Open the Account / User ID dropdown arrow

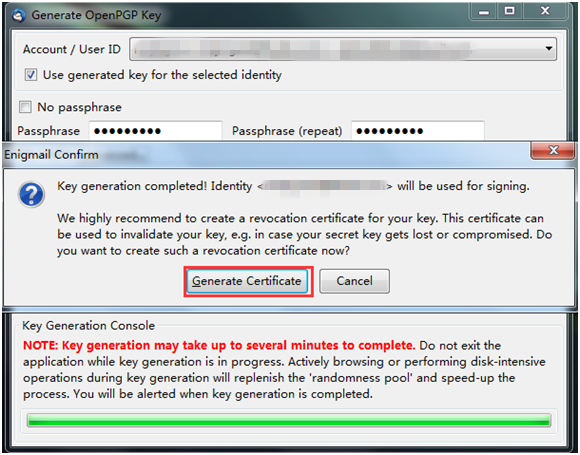coord(549,48)
